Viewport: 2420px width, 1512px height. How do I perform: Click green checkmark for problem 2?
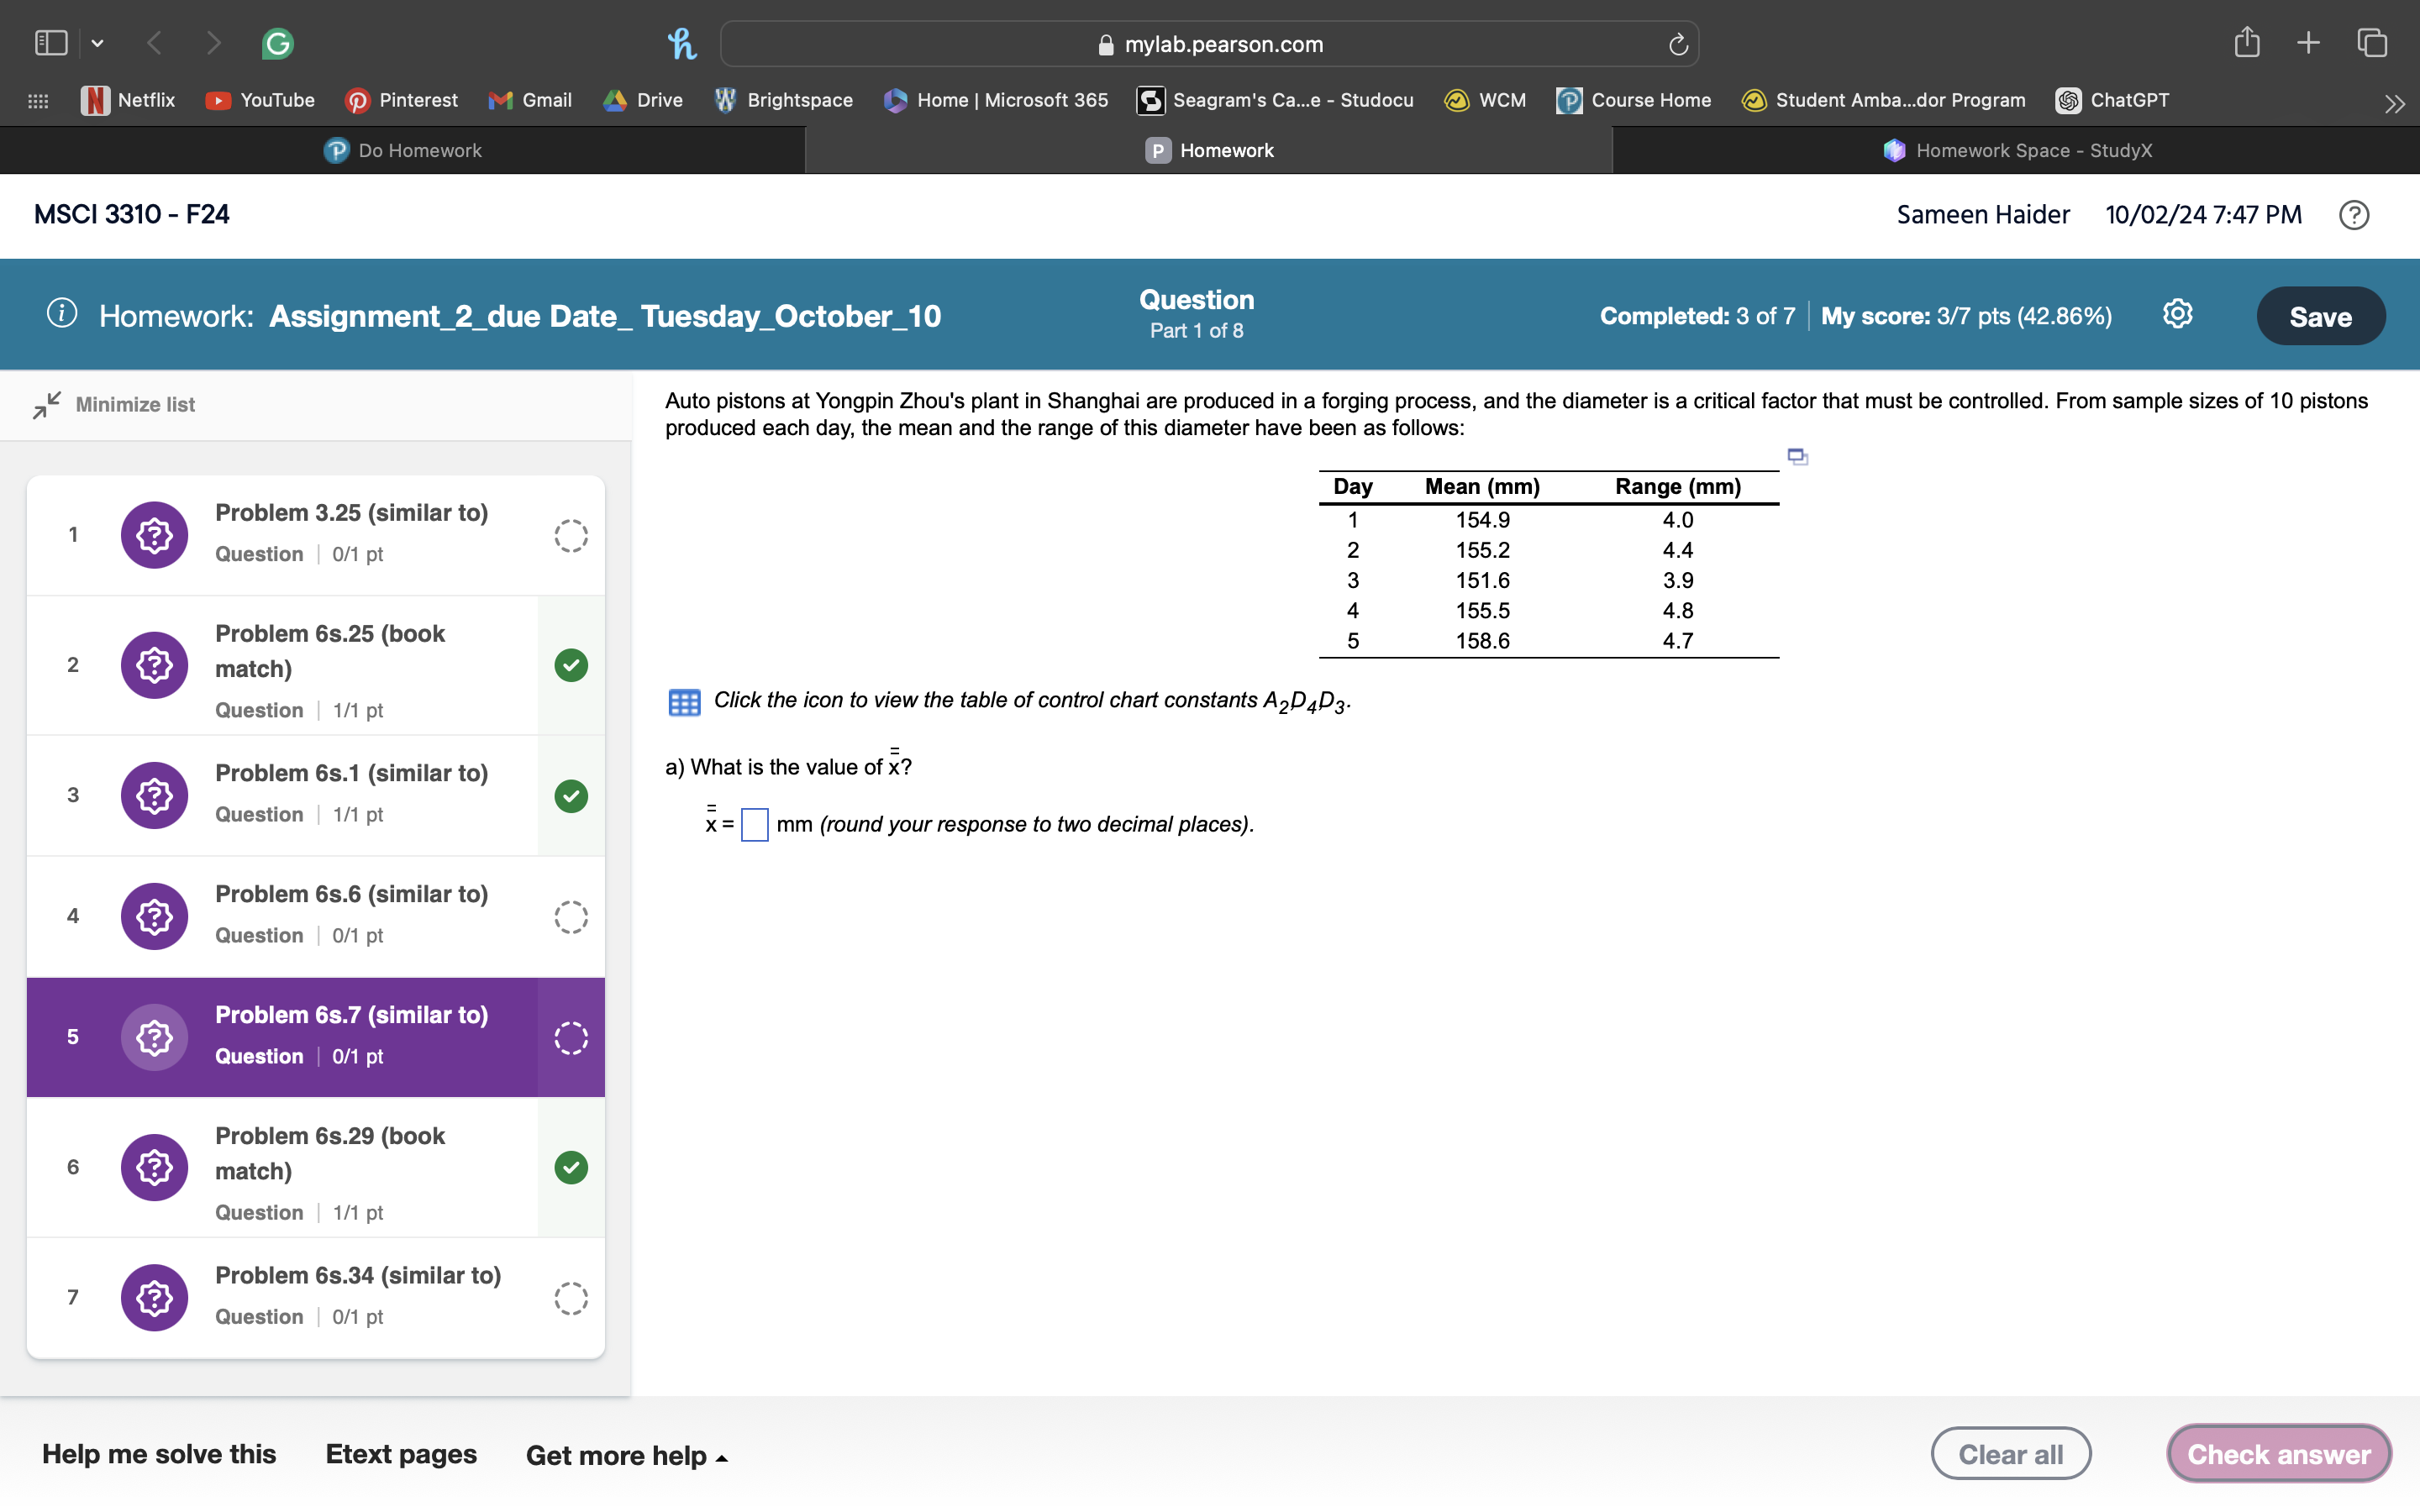coord(571,665)
